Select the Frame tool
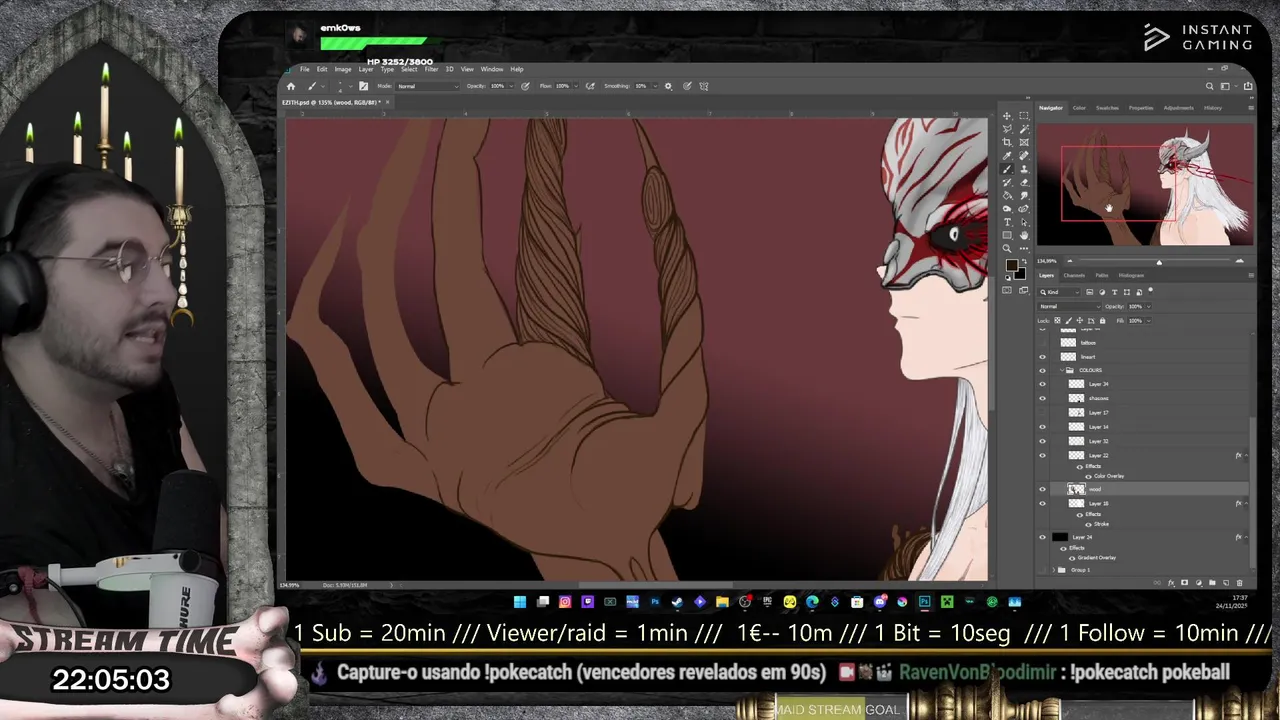The width and height of the screenshot is (1280, 720). [1024, 142]
